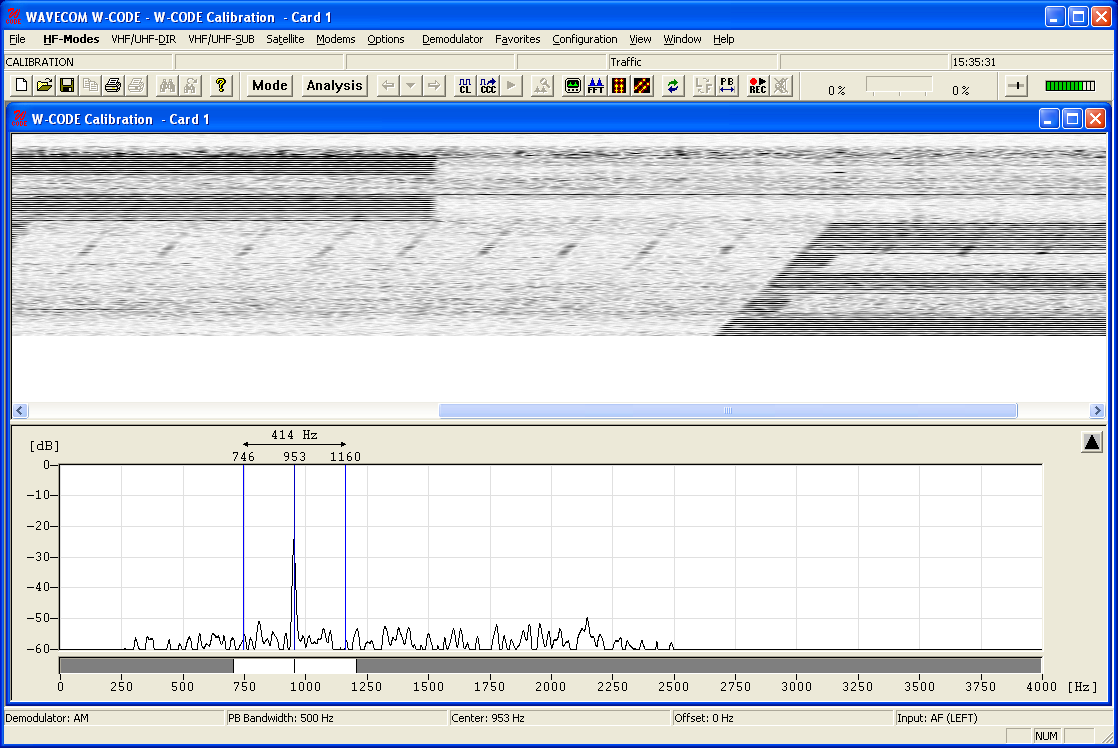Screen dimensions: 1118x748
Task: Save using the floppy disk icon
Action: tap(67, 86)
